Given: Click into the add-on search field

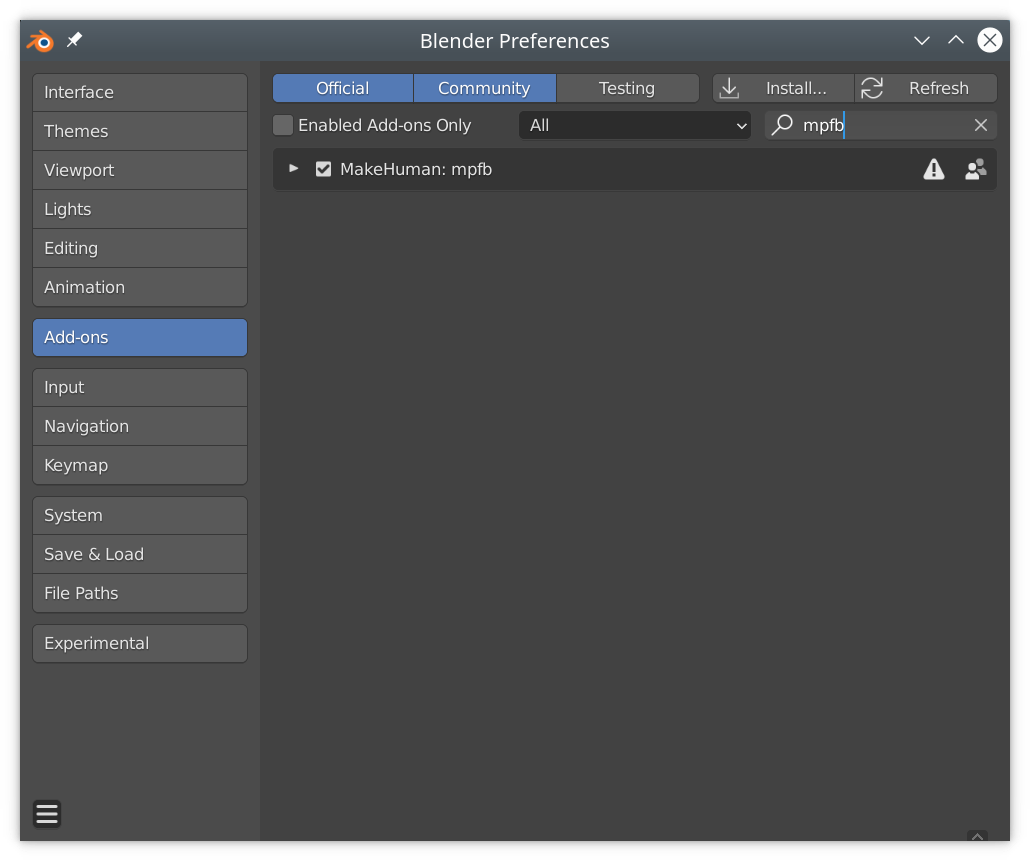Looking at the screenshot, I should coord(881,125).
